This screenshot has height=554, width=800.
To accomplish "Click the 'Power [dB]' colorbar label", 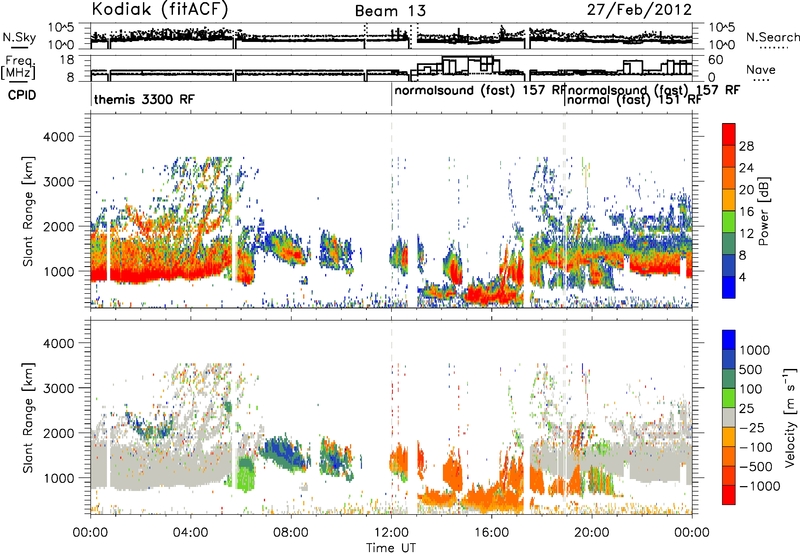I will (x=763, y=211).
